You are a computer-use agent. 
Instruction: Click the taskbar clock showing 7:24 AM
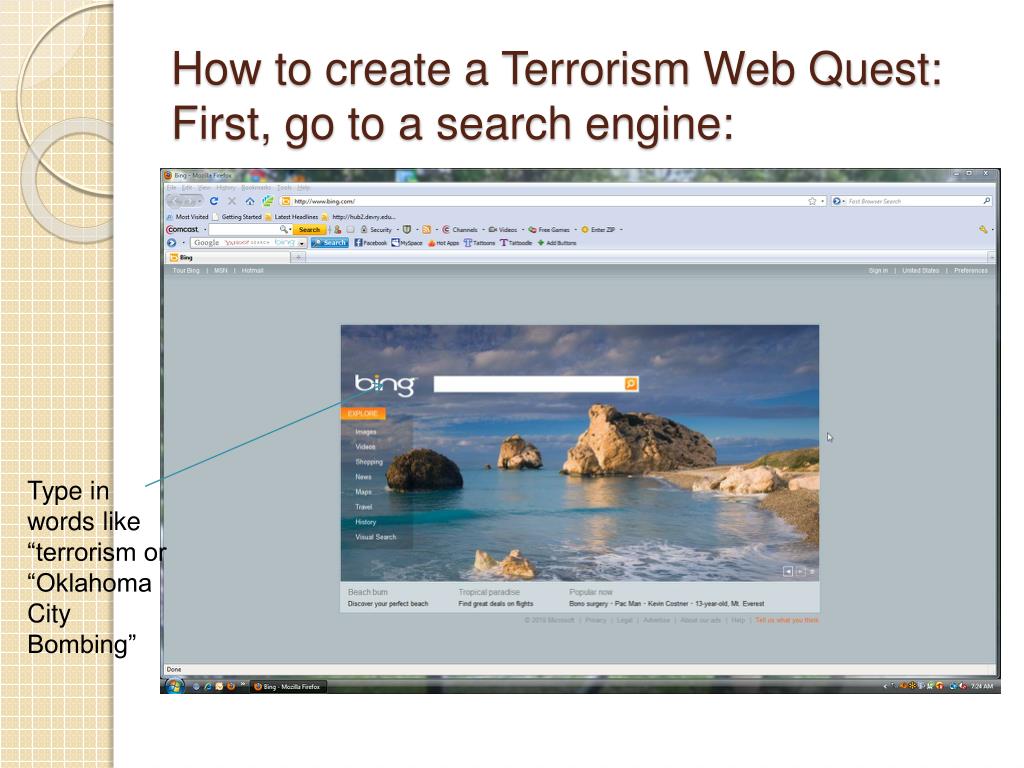click(x=982, y=686)
